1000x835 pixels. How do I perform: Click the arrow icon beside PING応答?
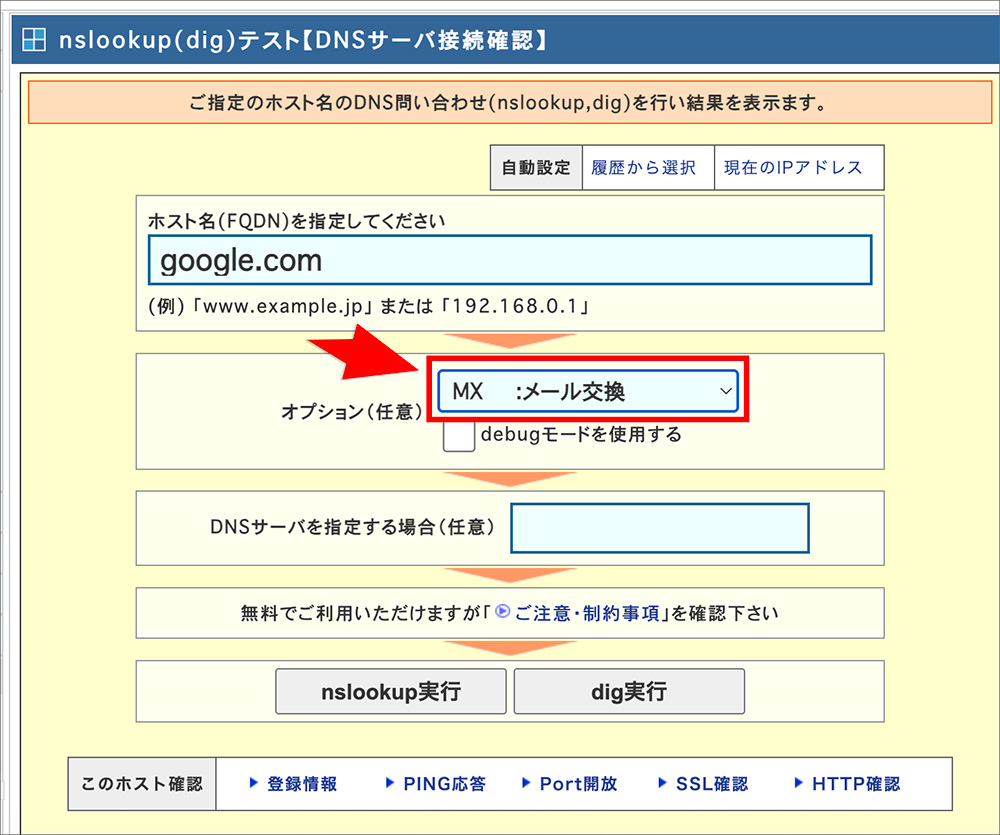389,784
